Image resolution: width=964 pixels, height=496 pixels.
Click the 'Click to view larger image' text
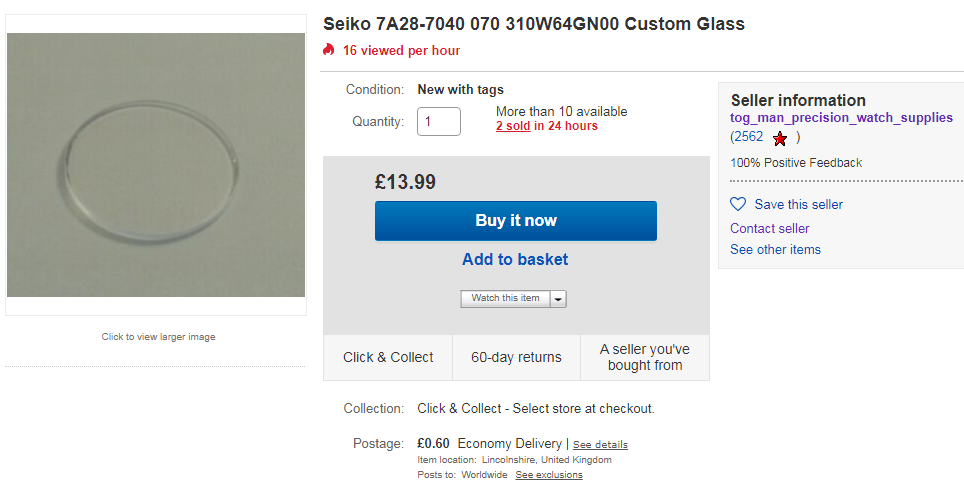(158, 337)
